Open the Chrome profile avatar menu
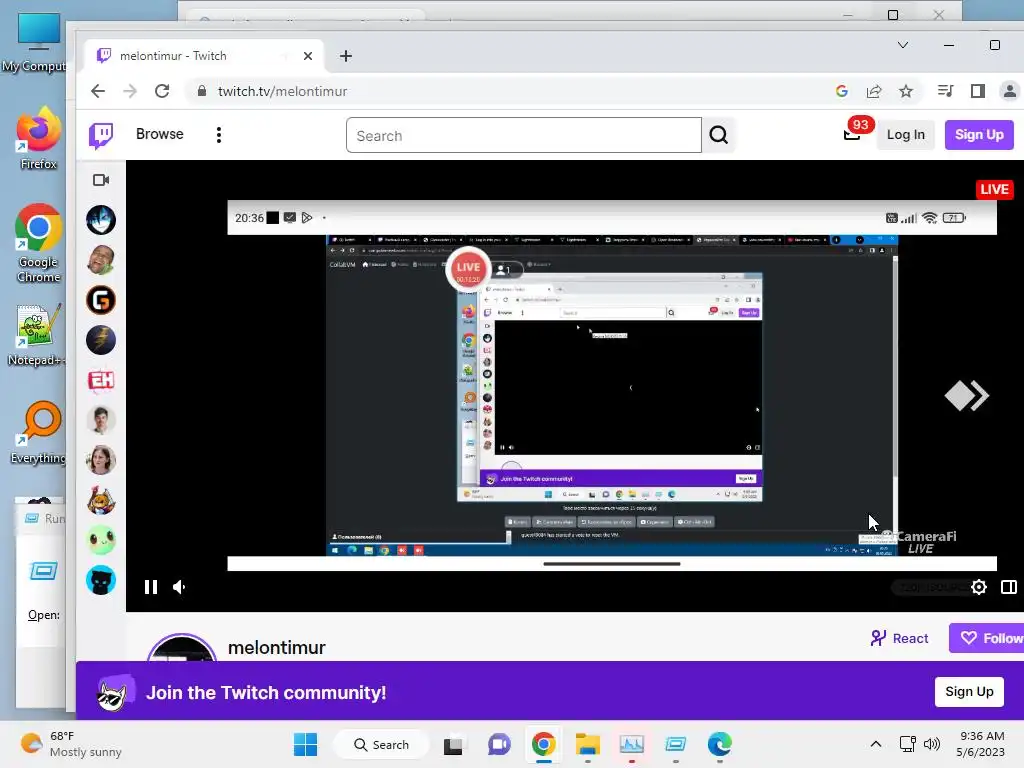This screenshot has height=768, width=1024. pyautogui.click(x=1010, y=91)
